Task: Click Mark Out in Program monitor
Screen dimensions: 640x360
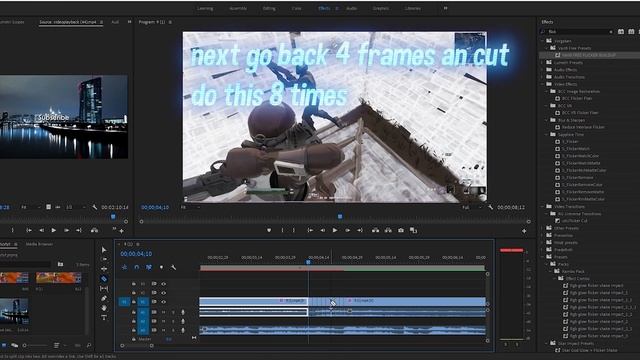Action: point(293,230)
